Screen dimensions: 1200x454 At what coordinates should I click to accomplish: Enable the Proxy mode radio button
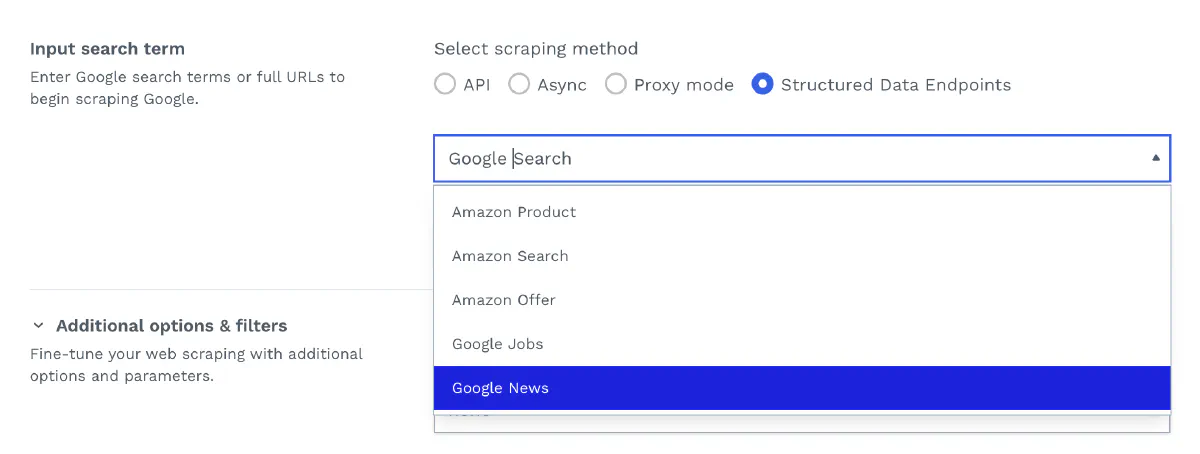(616, 85)
